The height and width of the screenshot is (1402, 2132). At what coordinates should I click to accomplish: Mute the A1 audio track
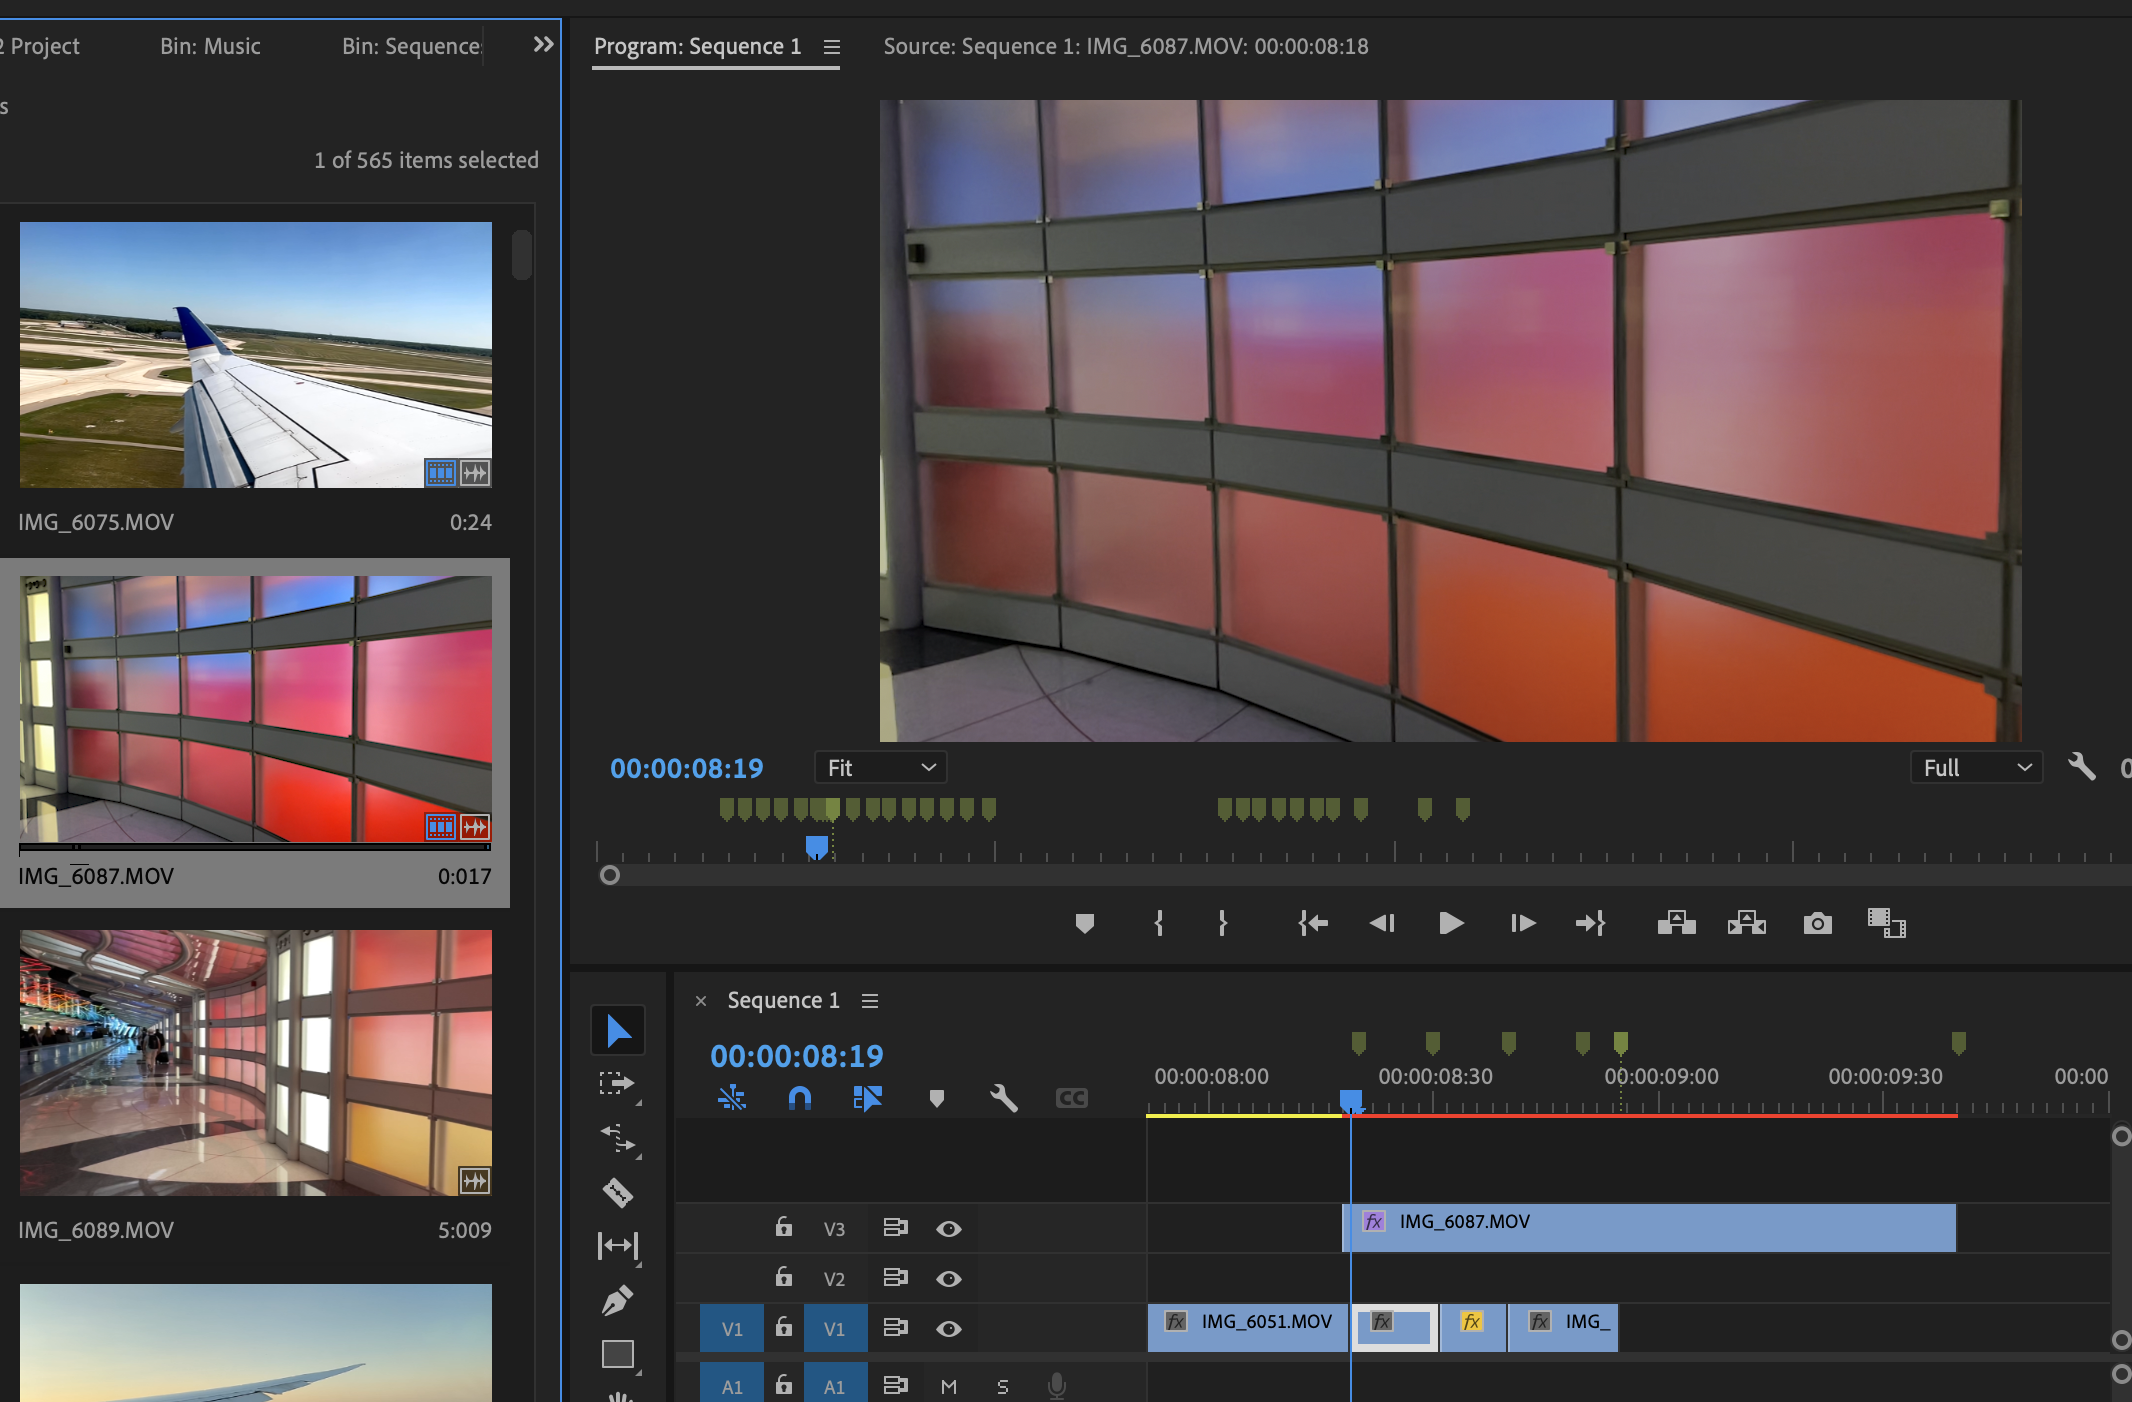click(x=948, y=1385)
